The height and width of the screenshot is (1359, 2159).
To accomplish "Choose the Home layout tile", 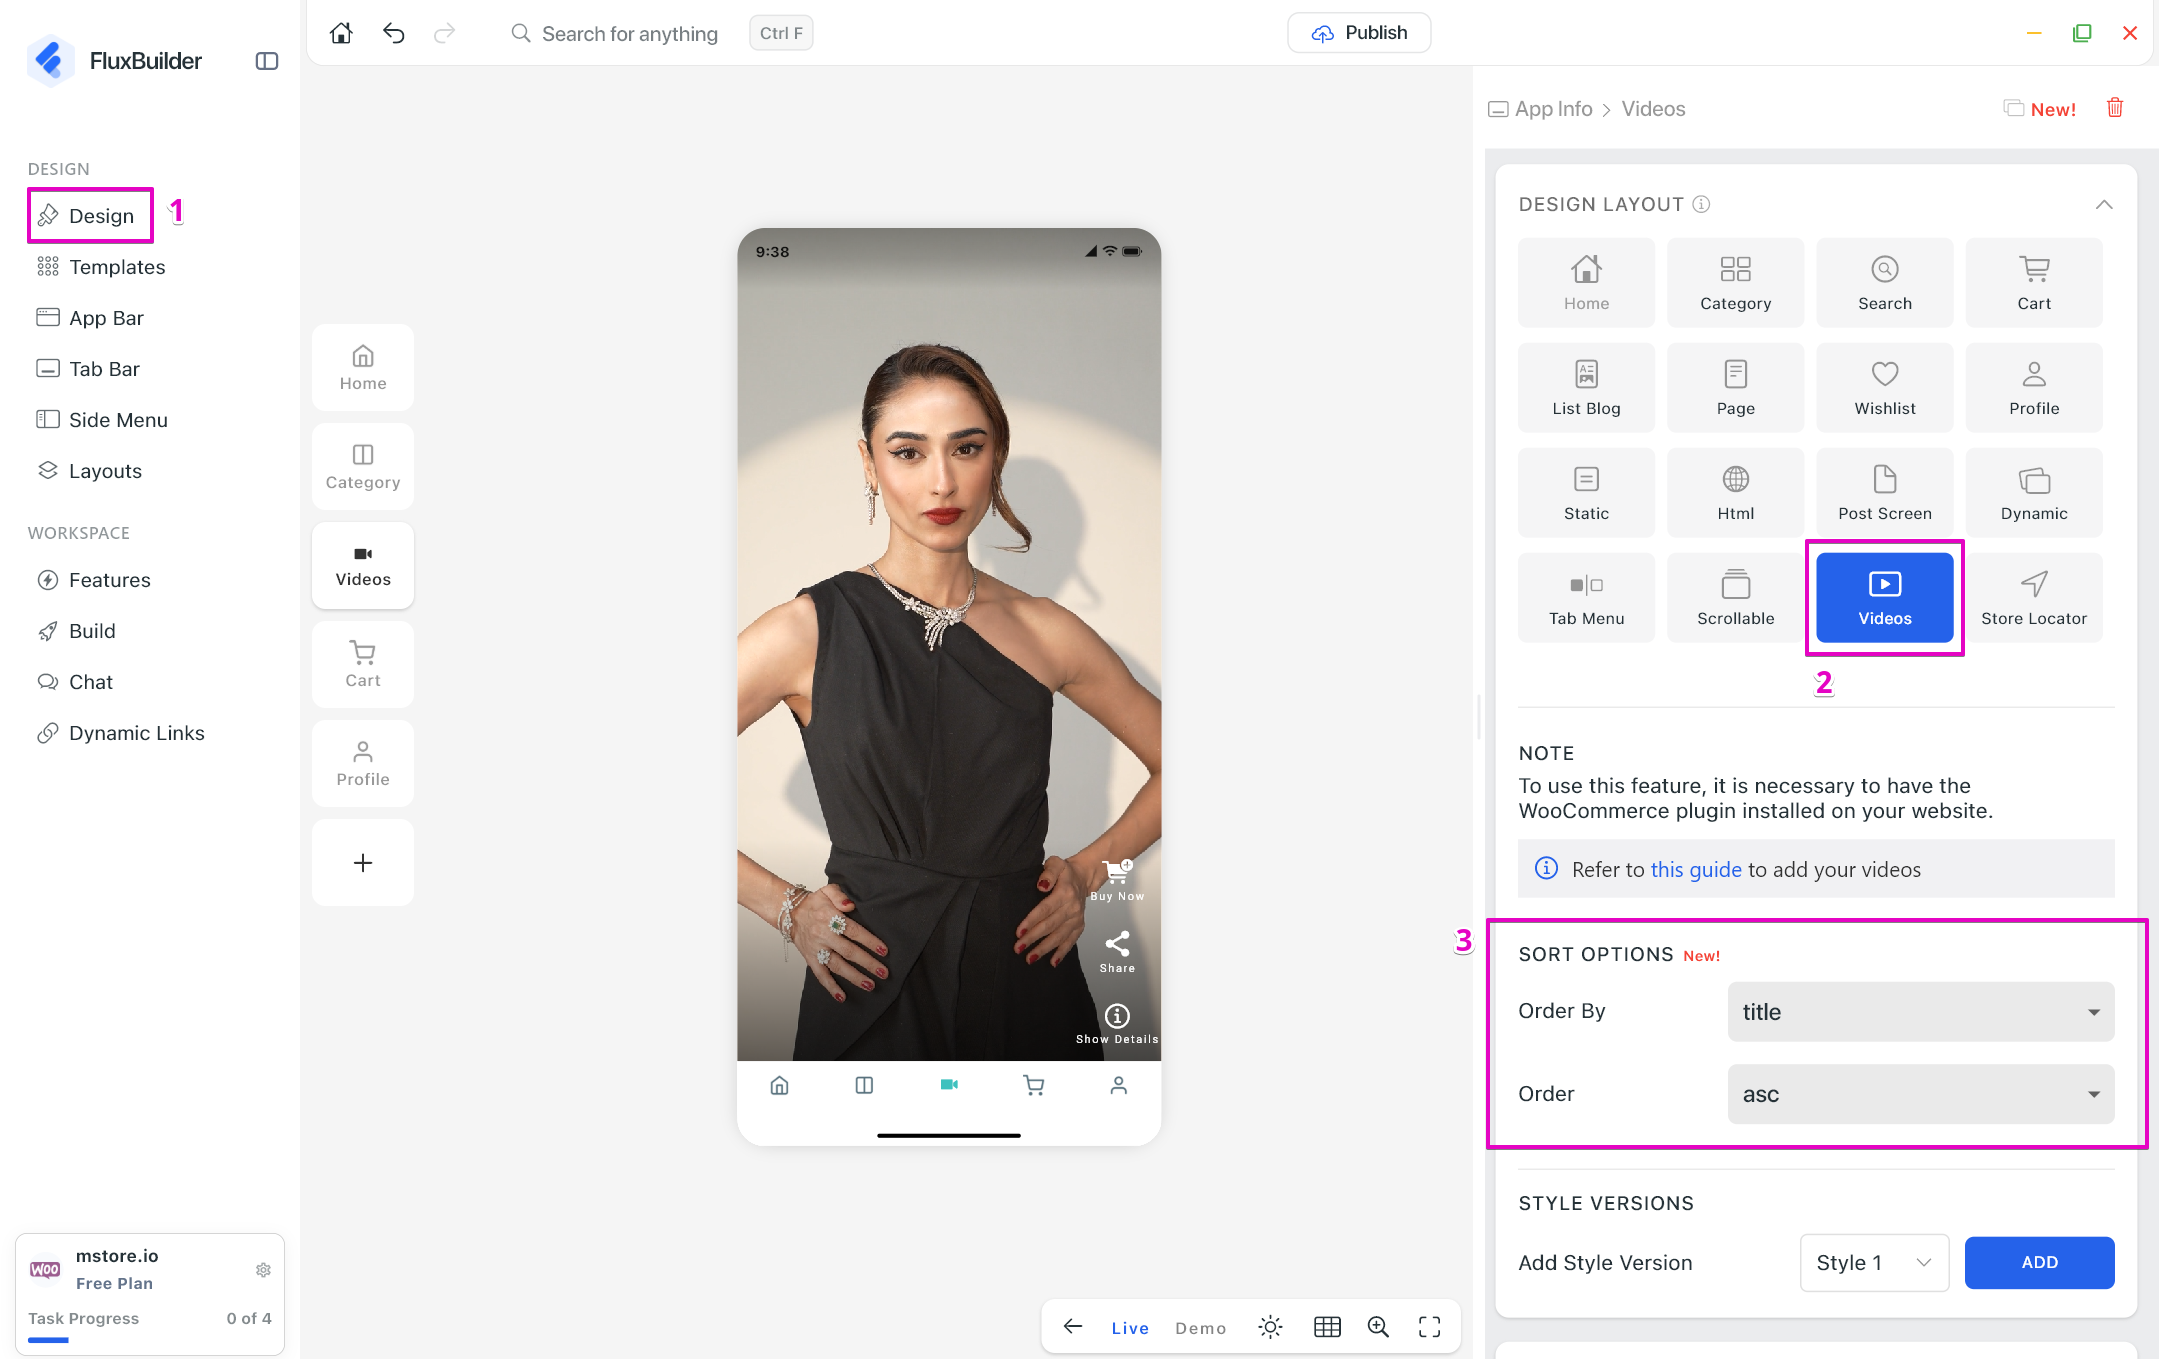I will point(1586,282).
